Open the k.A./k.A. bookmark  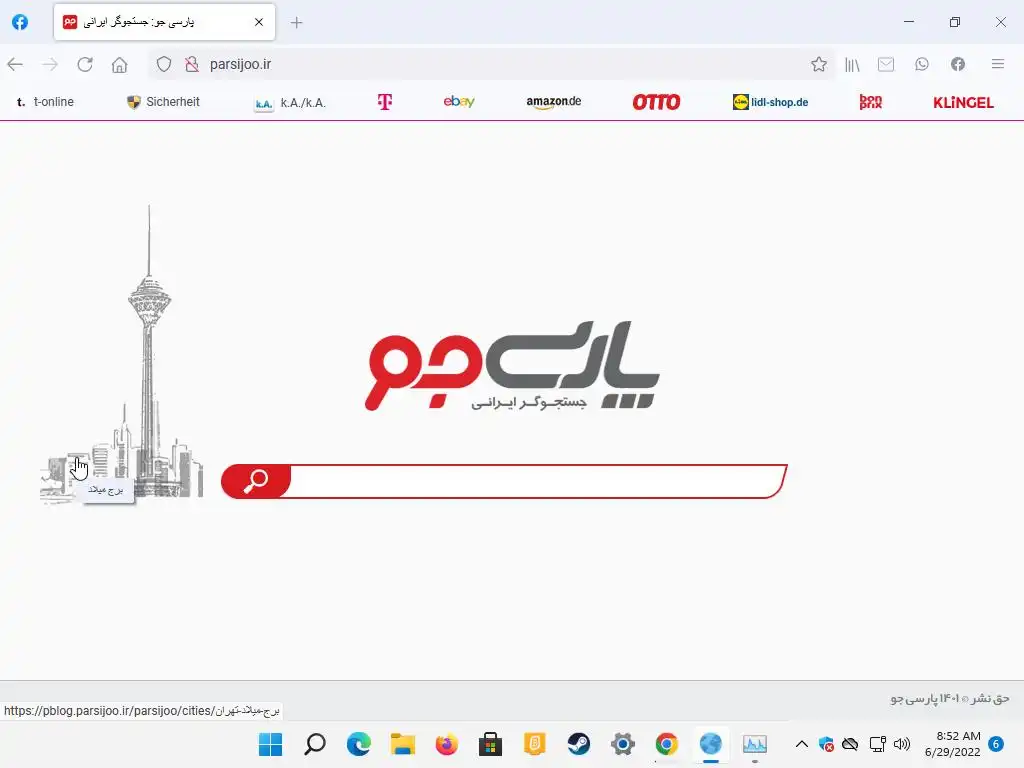(x=290, y=103)
